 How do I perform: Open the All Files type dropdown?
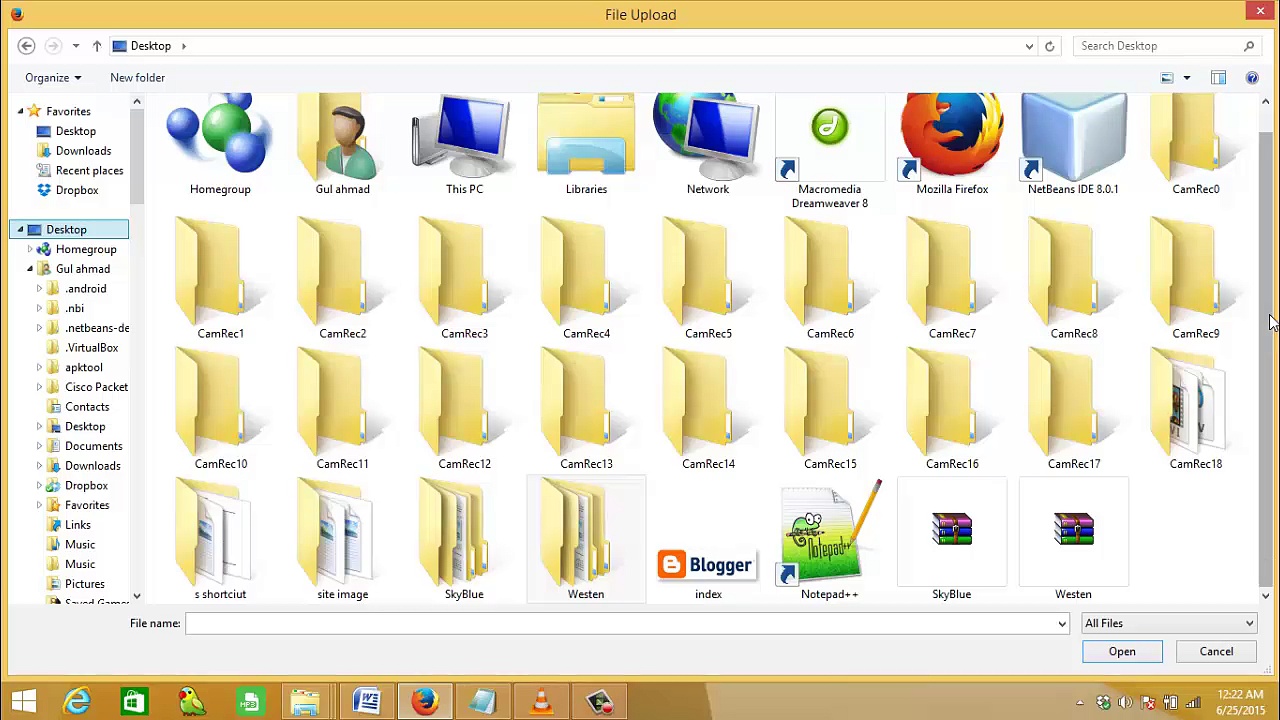[x=1168, y=623]
